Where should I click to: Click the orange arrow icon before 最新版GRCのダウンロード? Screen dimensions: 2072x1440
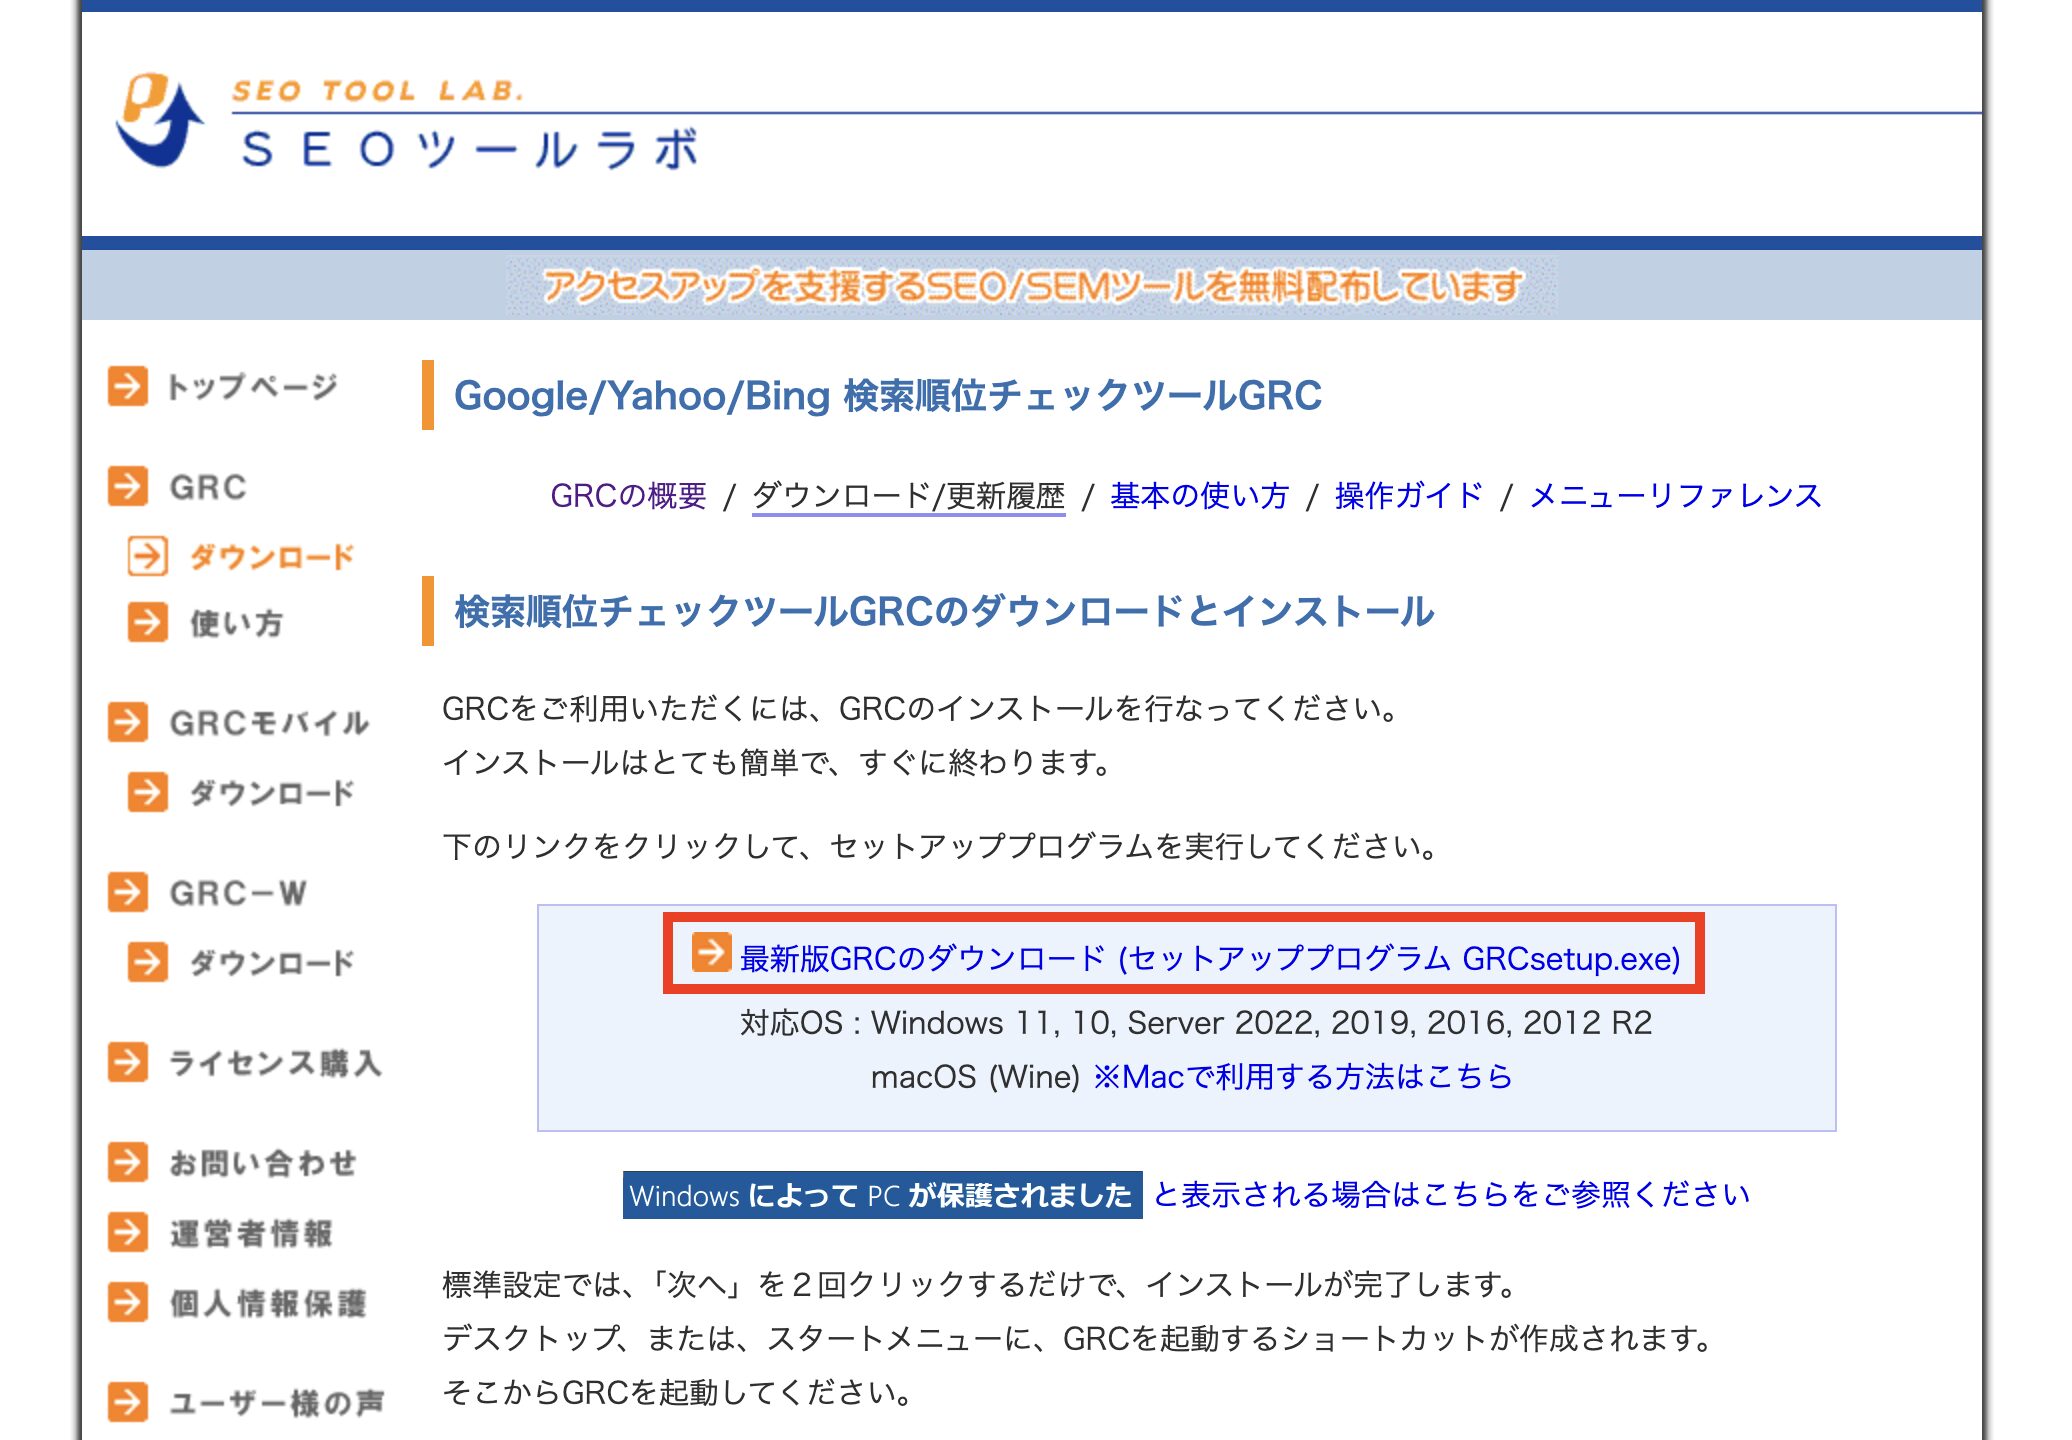click(711, 952)
